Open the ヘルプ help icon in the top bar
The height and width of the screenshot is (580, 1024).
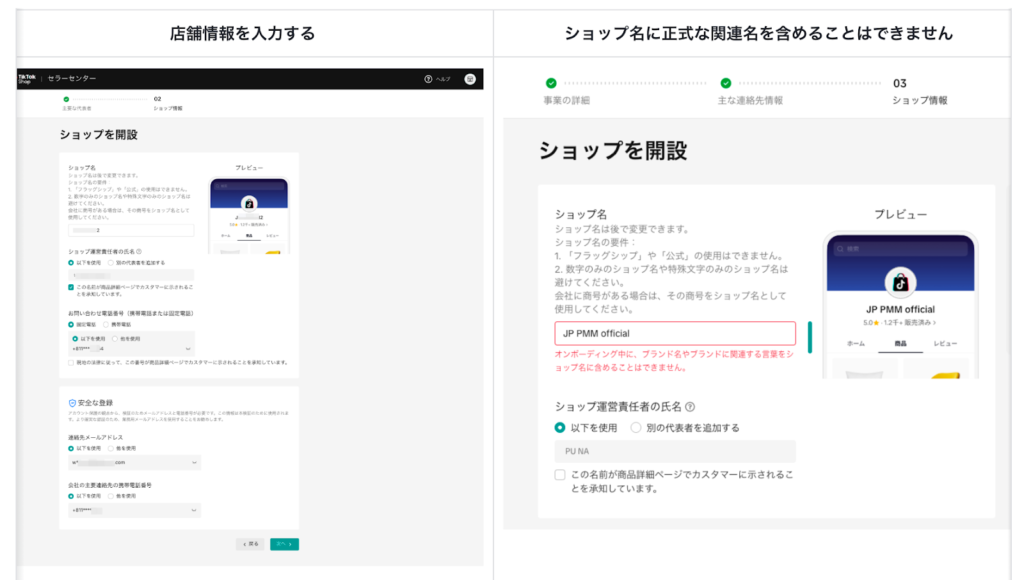click(x=428, y=79)
